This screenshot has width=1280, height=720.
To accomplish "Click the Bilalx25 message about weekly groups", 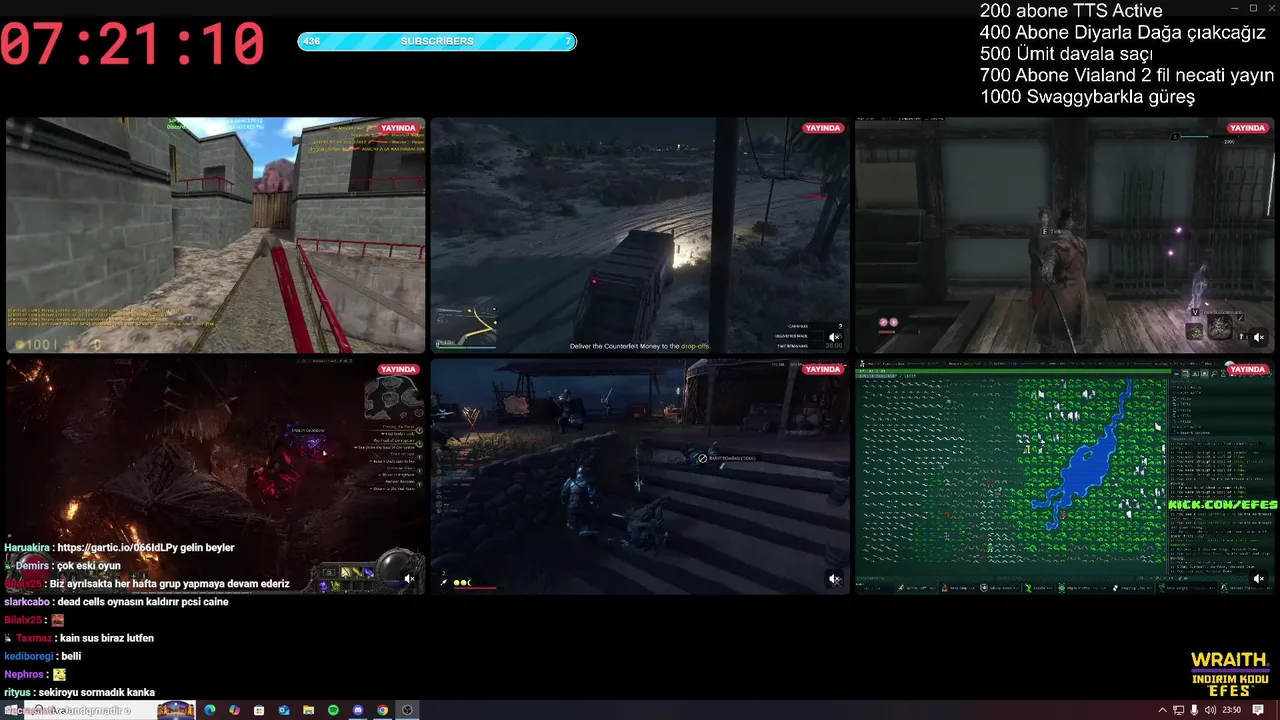I will coord(169,584).
